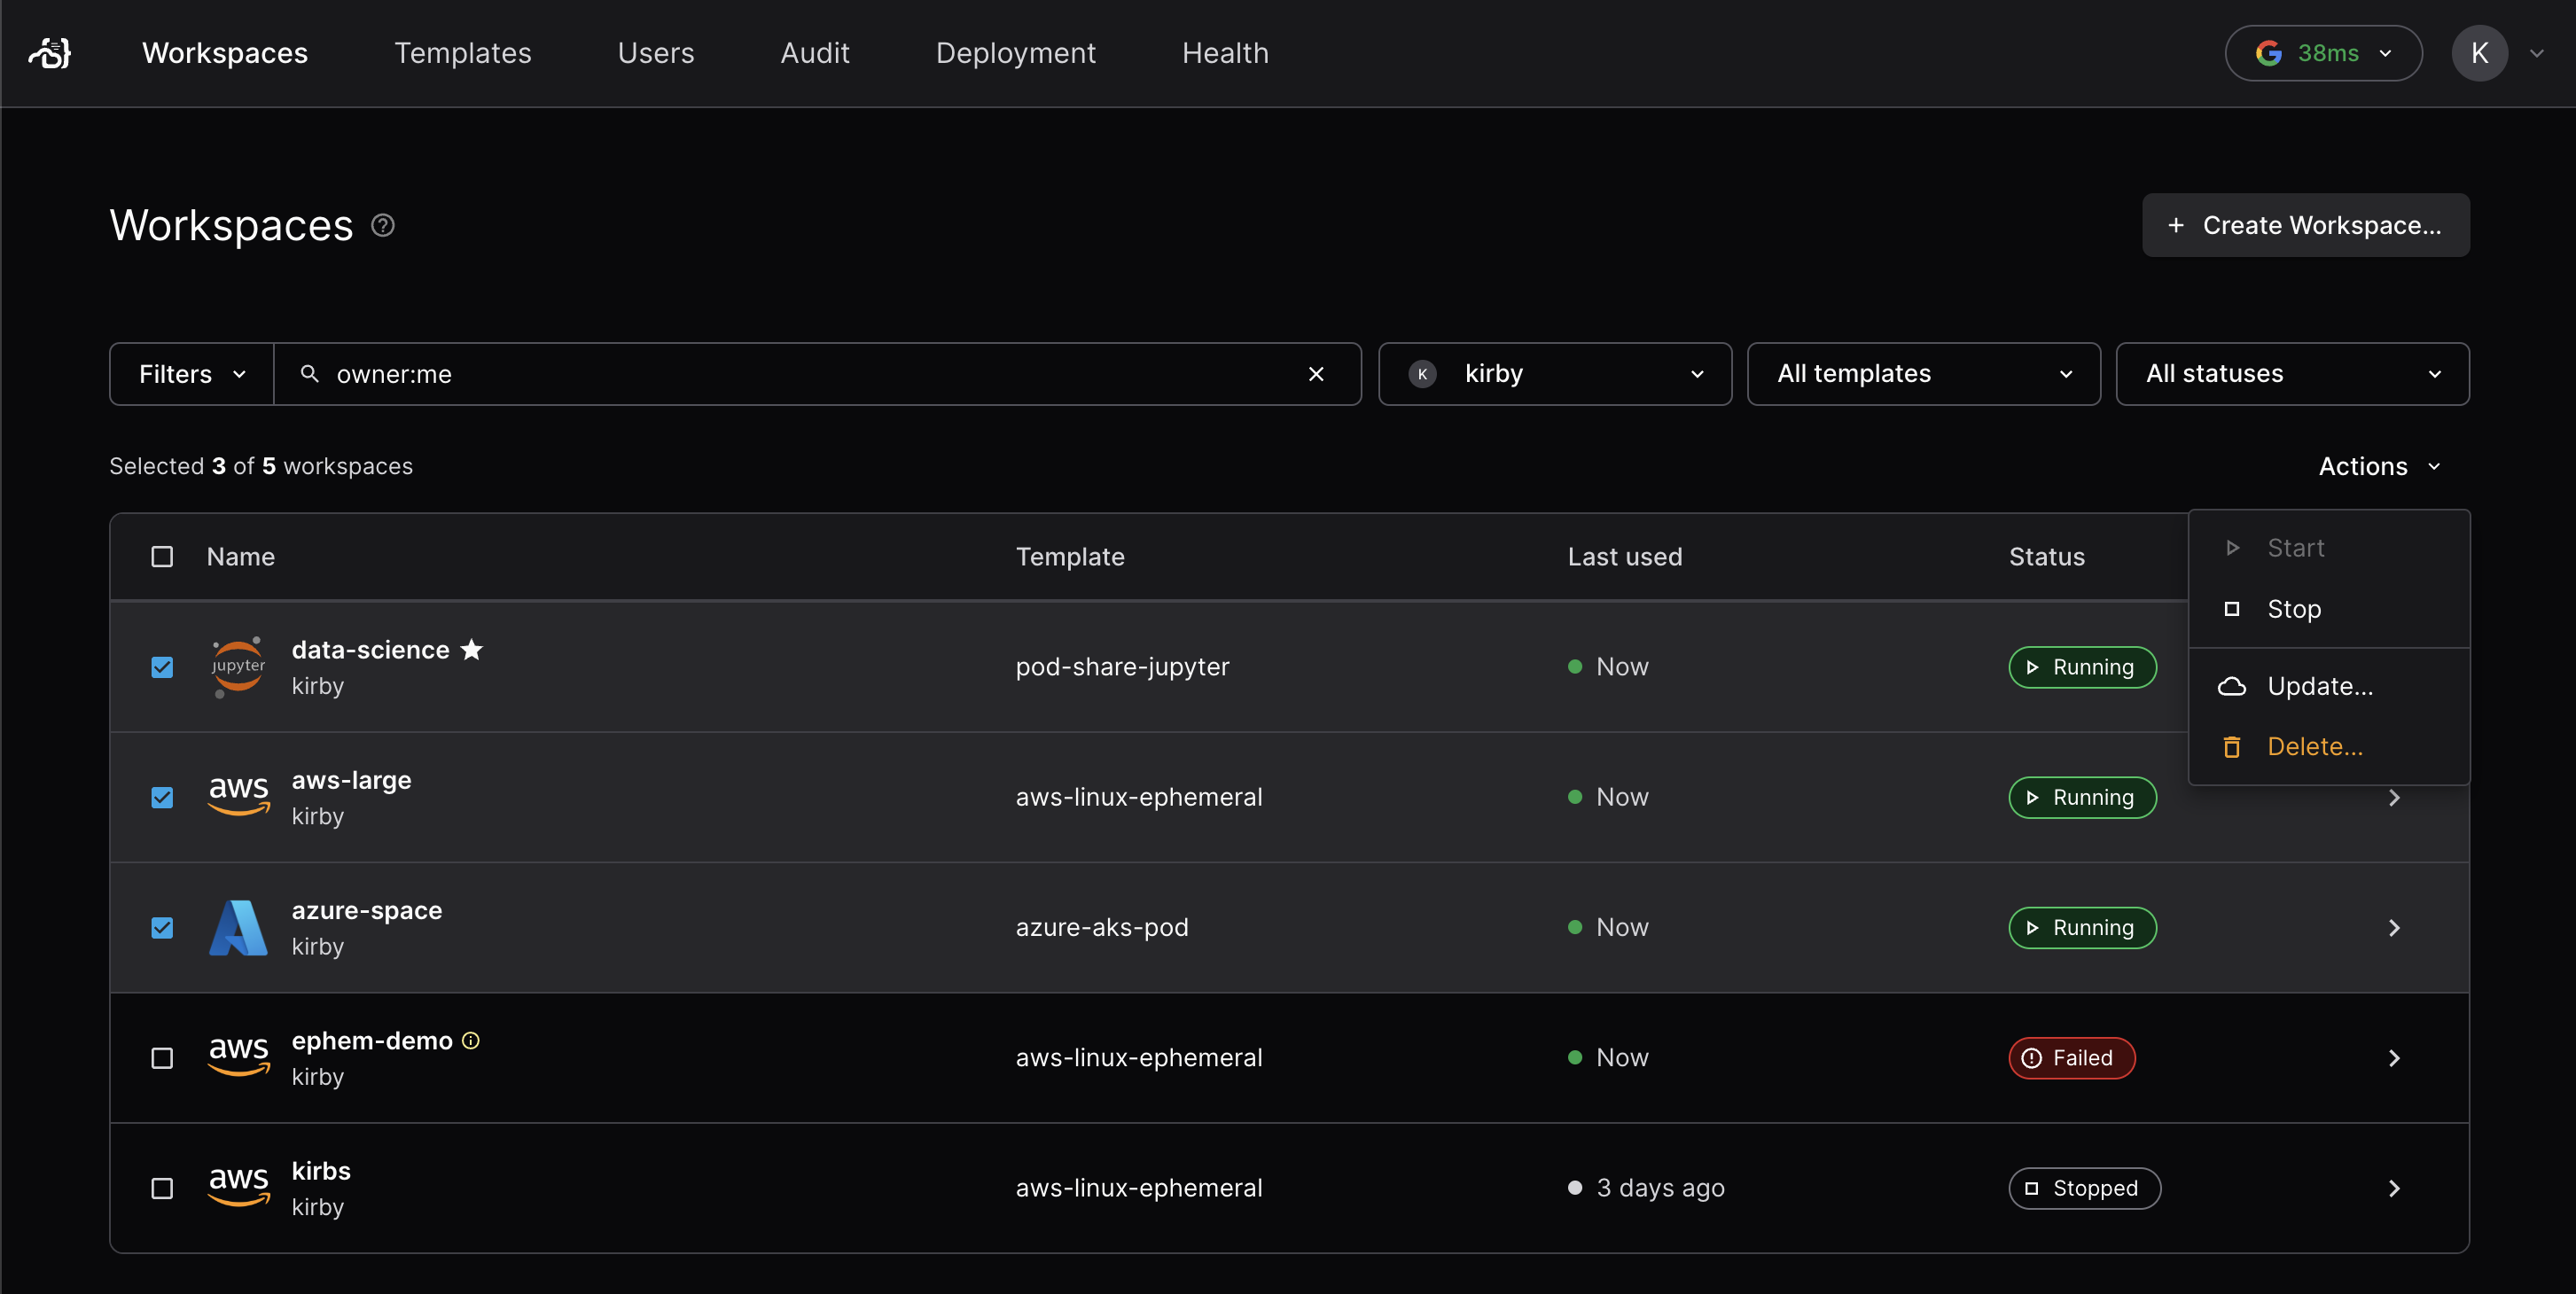2576x1294 pixels.
Task: Clear the owner:me search query
Action: click(x=1316, y=373)
